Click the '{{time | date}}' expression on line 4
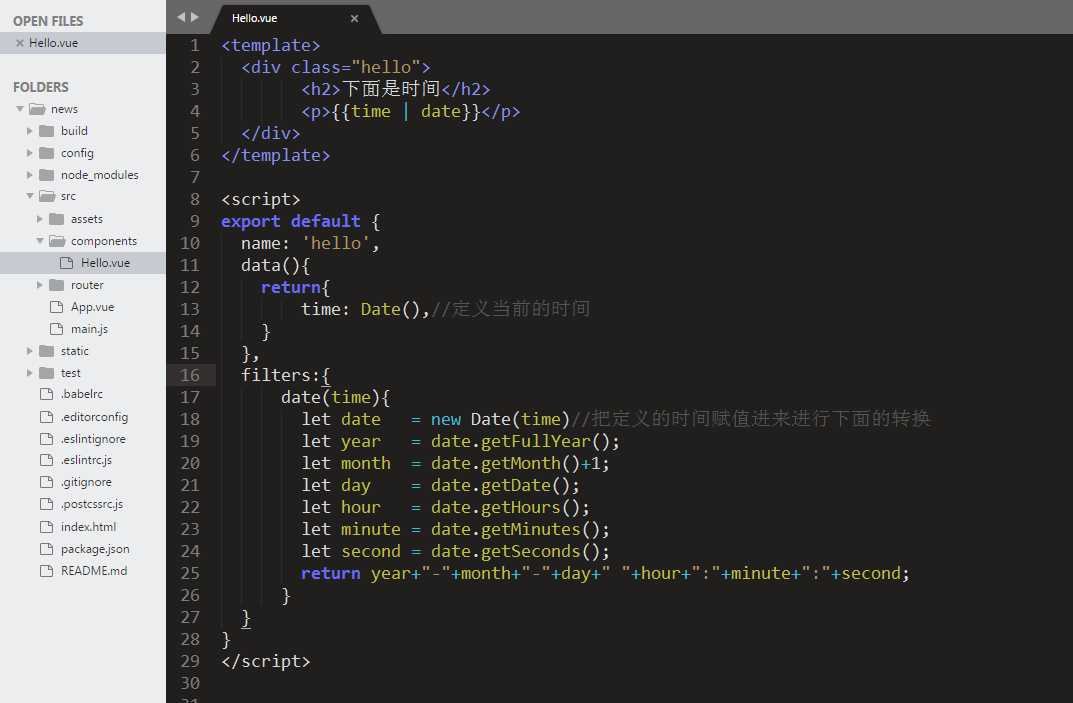 (x=406, y=112)
